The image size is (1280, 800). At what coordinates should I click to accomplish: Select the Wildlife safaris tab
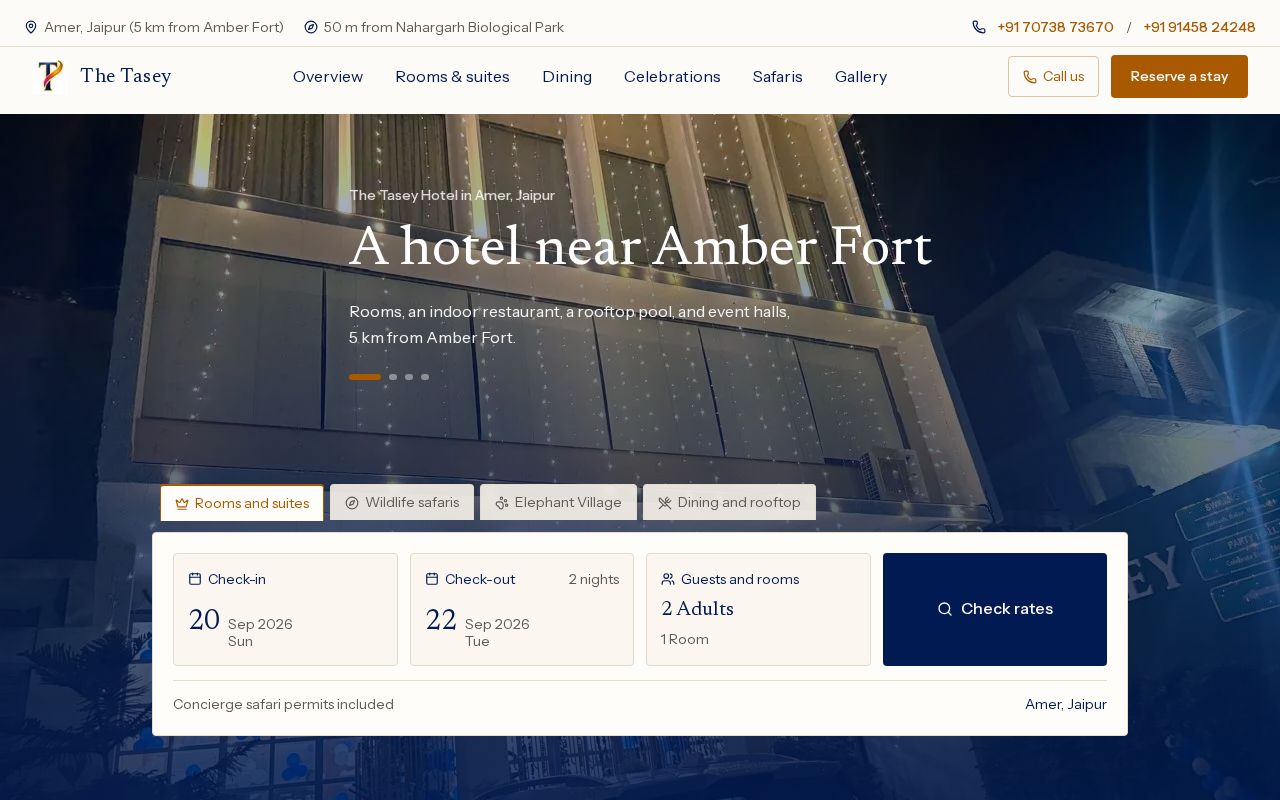402,502
